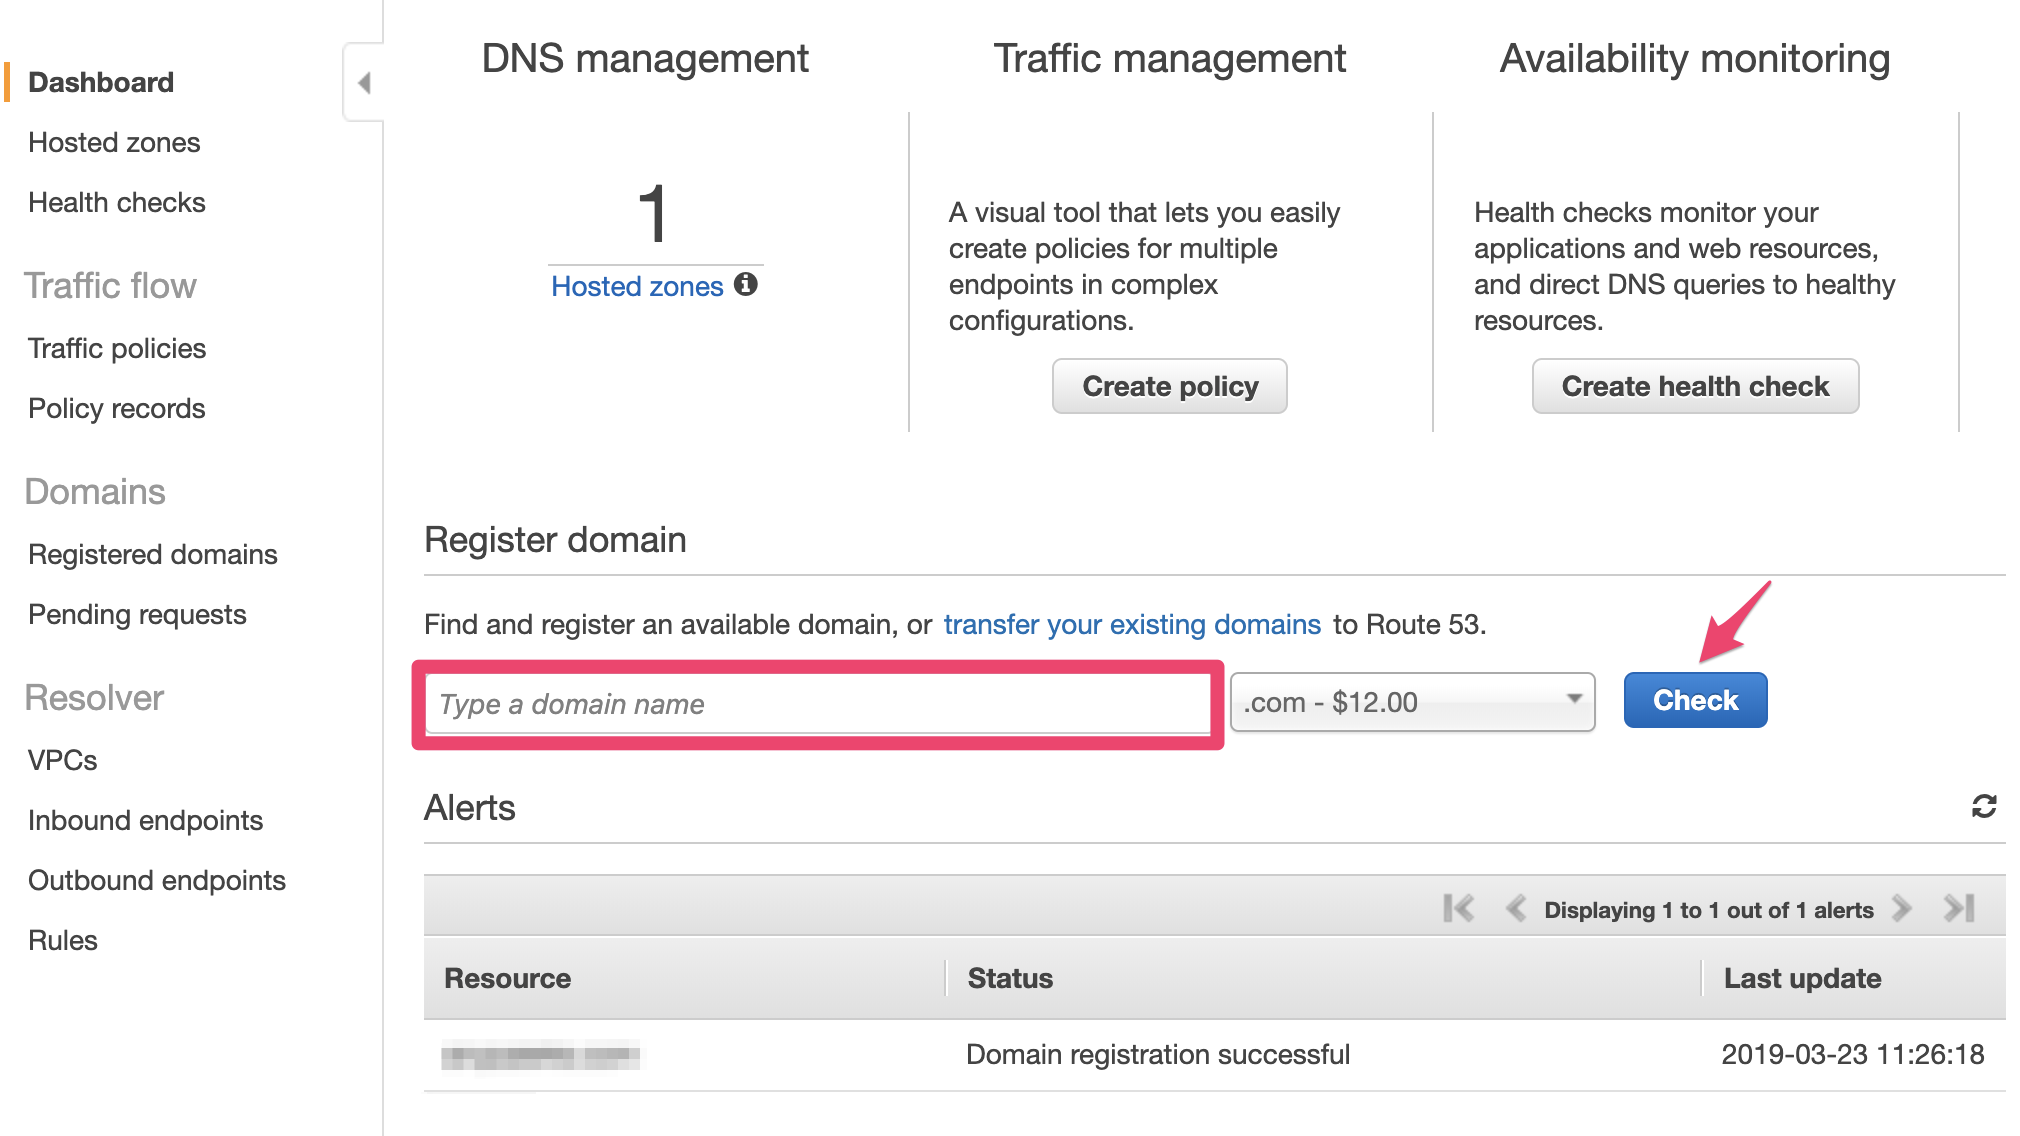Click the Check domain button

[1695, 700]
